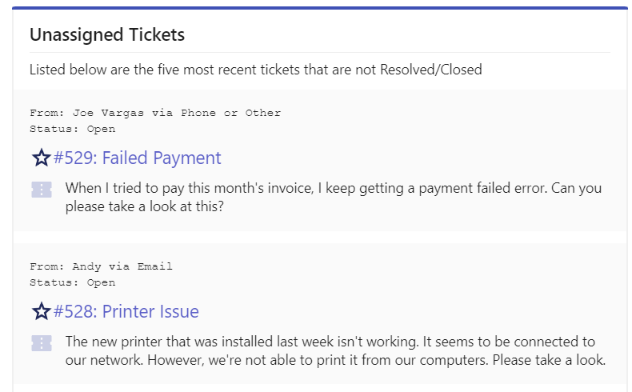Screen dimensions: 632x392
Task: Click the ticket icon beside the printer message
Action: [42, 343]
